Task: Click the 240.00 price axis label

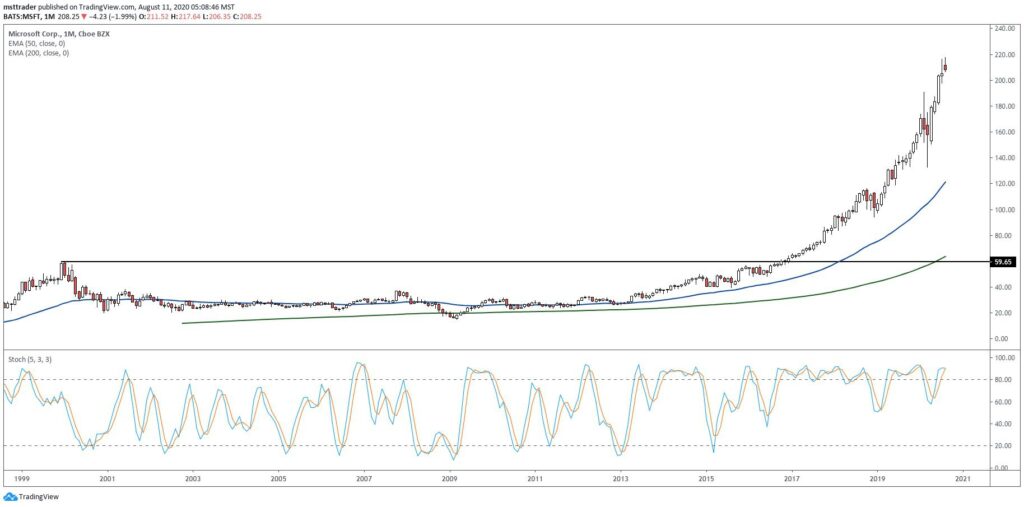Action: click(x=1006, y=29)
